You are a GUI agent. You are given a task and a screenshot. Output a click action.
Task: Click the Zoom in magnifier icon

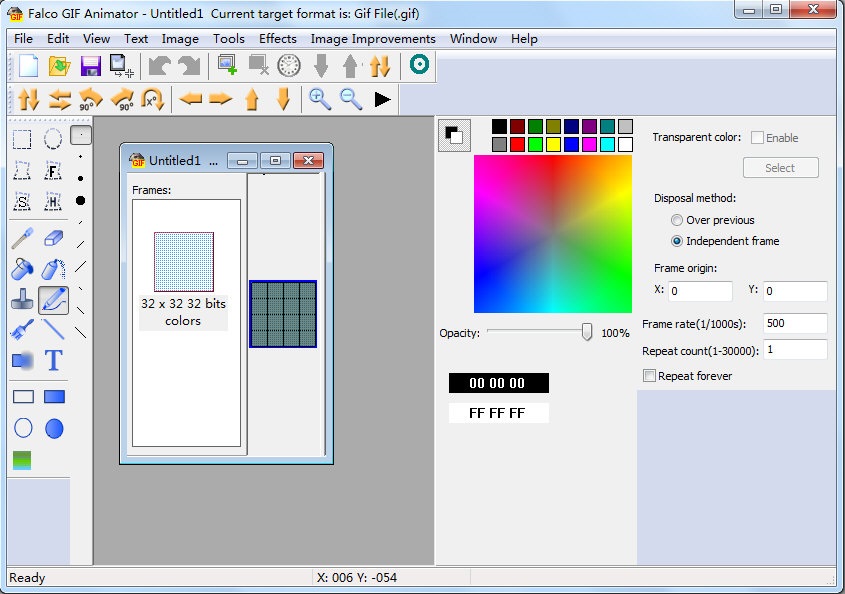point(320,98)
